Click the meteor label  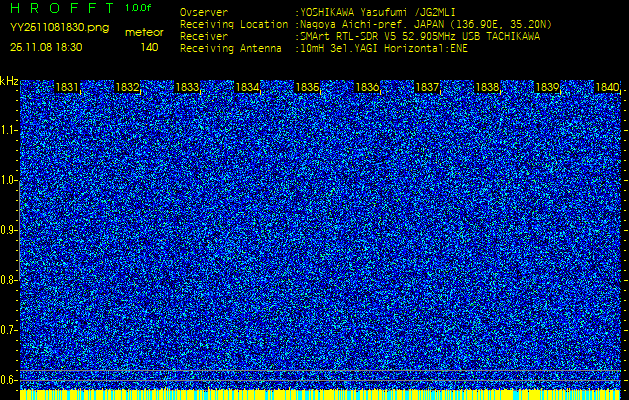pos(144,32)
